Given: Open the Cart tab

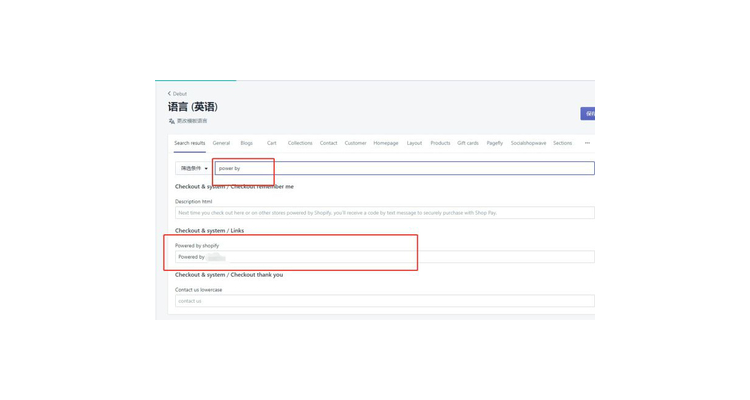Looking at the screenshot, I should (x=271, y=143).
